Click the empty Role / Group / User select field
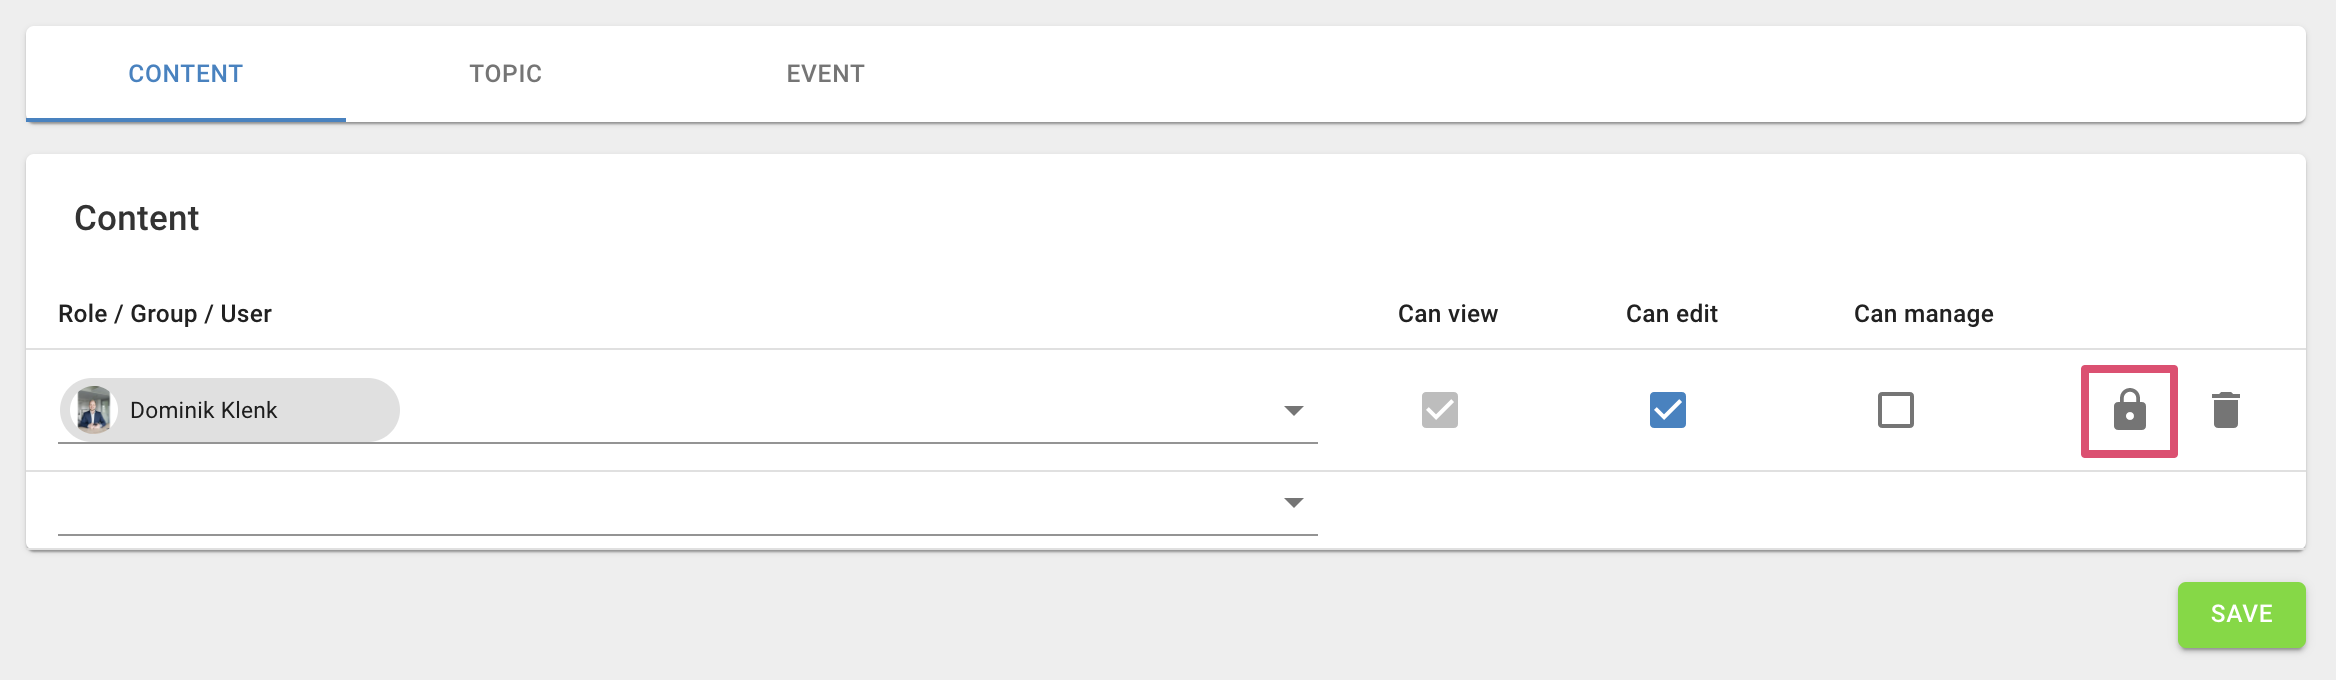The height and width of the screenshot is (680, 2336). click(x=660, y=504)
